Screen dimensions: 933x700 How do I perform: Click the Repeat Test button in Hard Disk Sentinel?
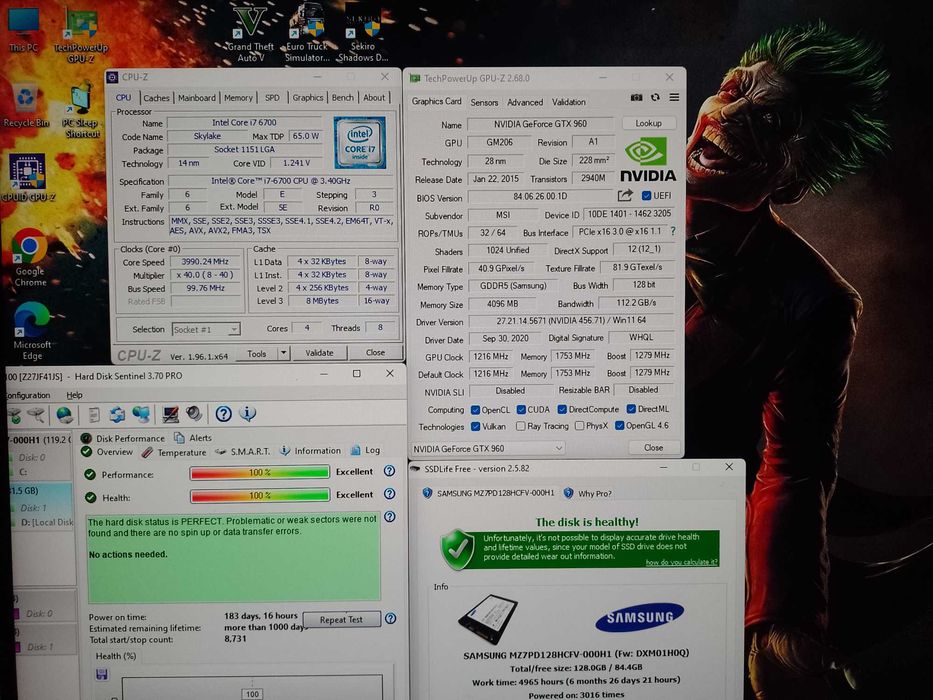342,620
